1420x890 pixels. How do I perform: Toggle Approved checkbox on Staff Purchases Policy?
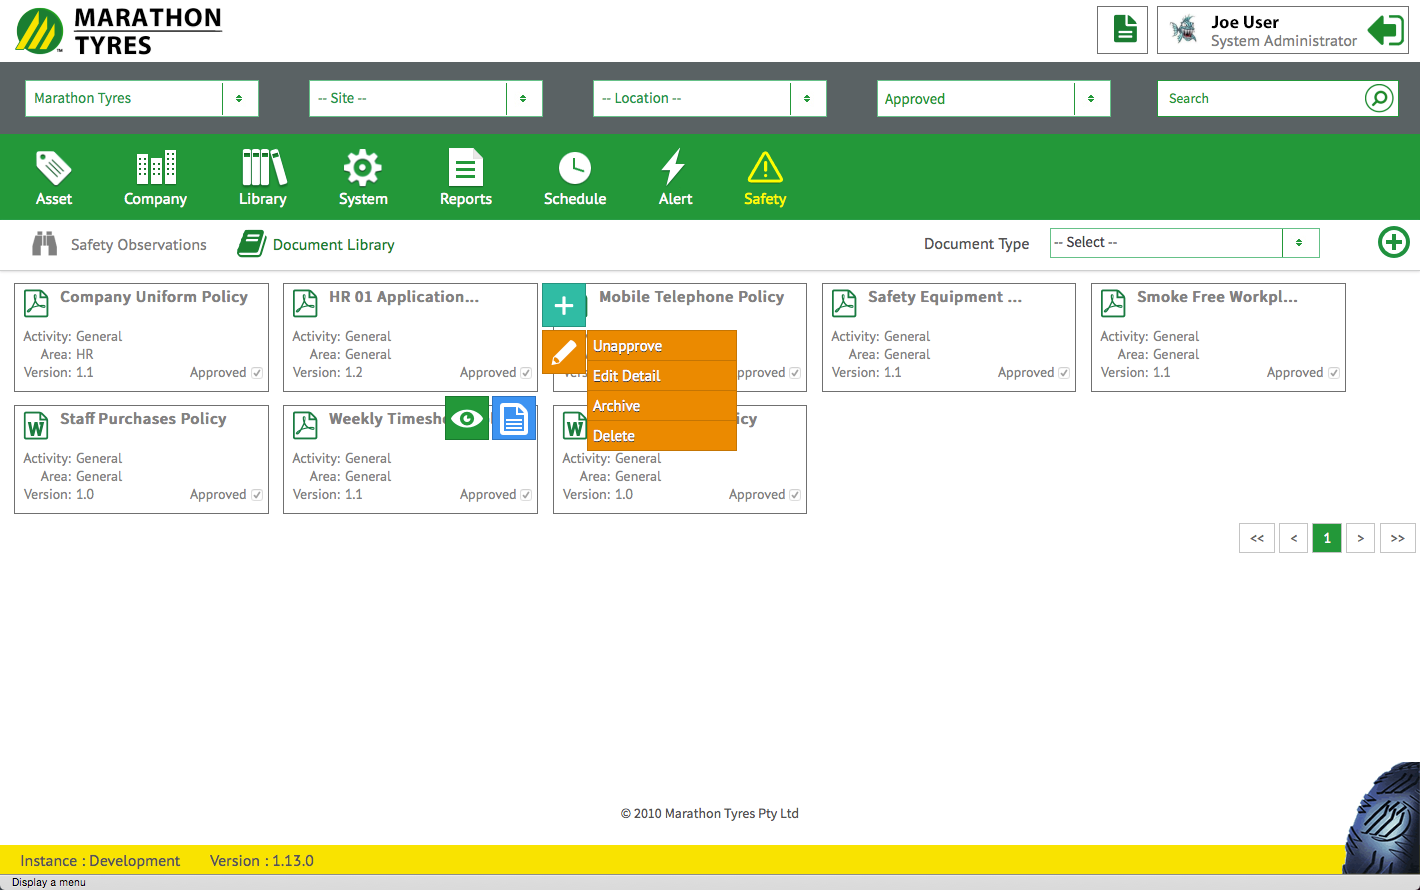click(x=257, y=495)
